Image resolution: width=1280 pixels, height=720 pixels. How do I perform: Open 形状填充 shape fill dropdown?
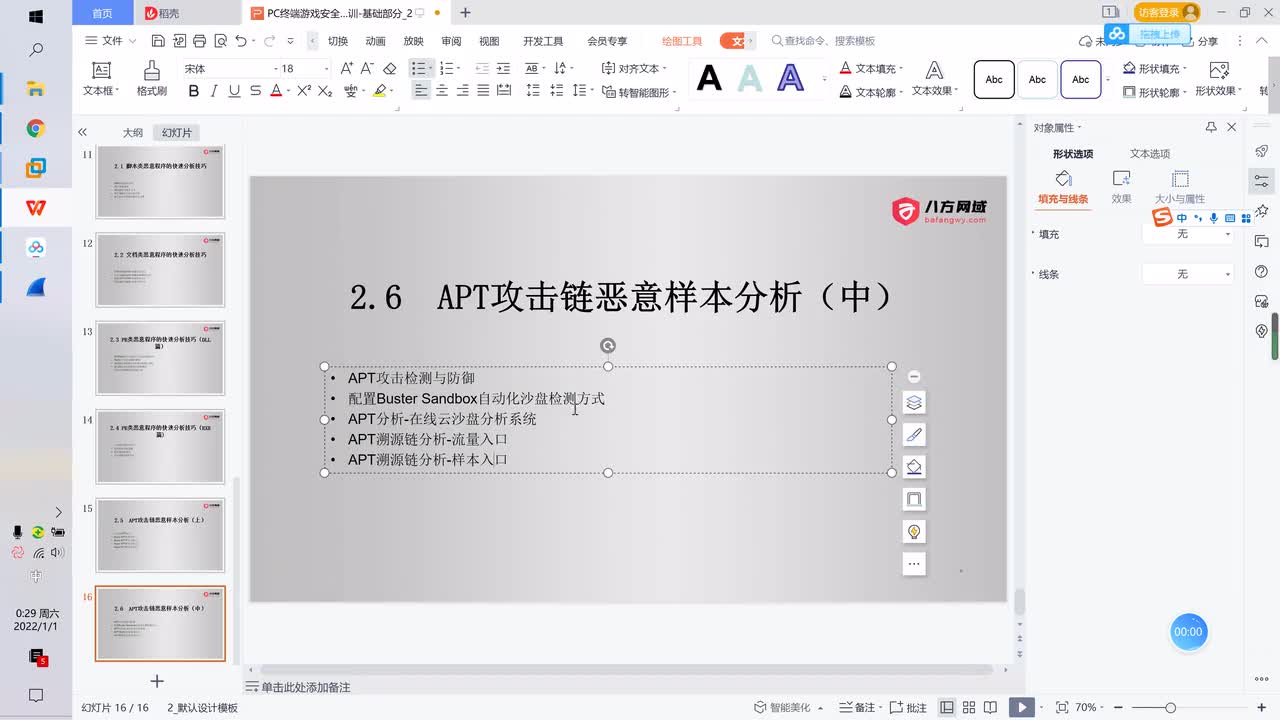(1155, 68)
